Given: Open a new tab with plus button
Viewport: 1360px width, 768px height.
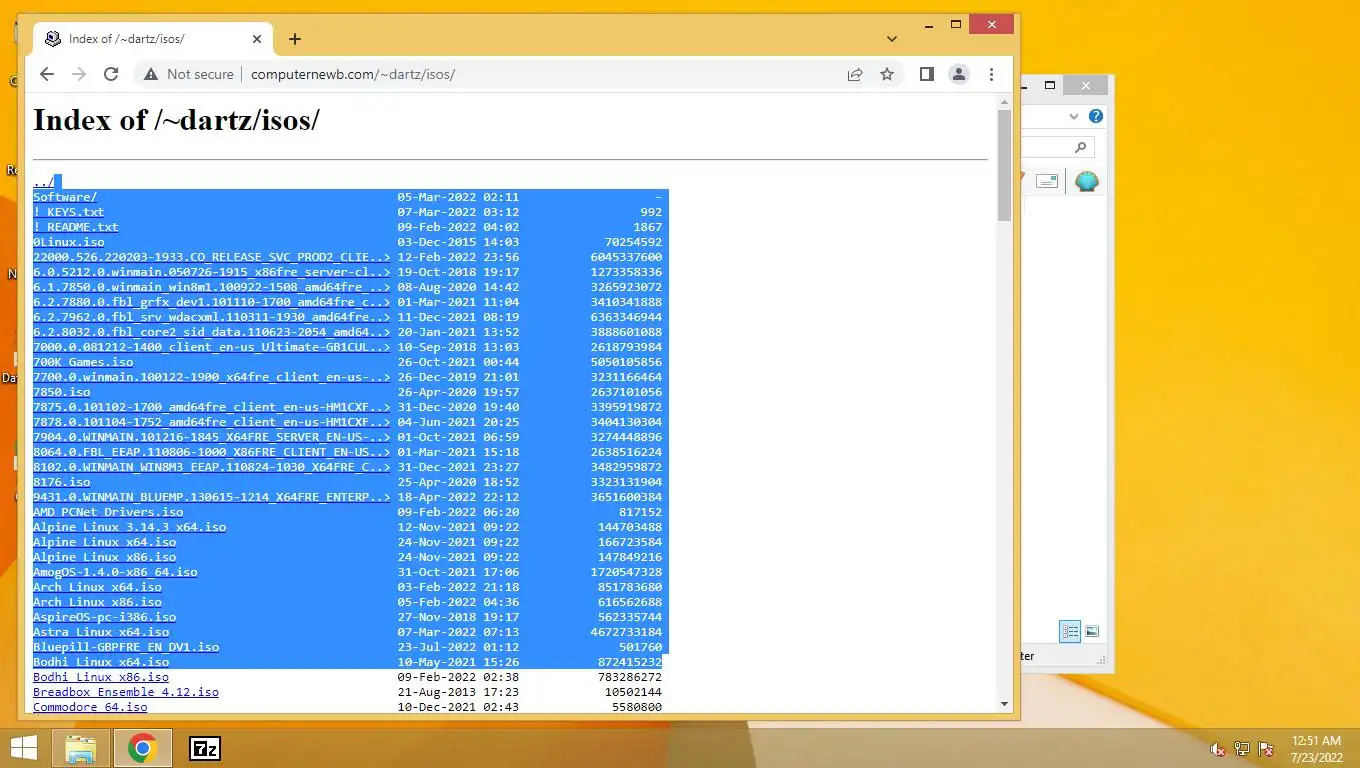Looking at the screenshot, I should pos(294,39).
